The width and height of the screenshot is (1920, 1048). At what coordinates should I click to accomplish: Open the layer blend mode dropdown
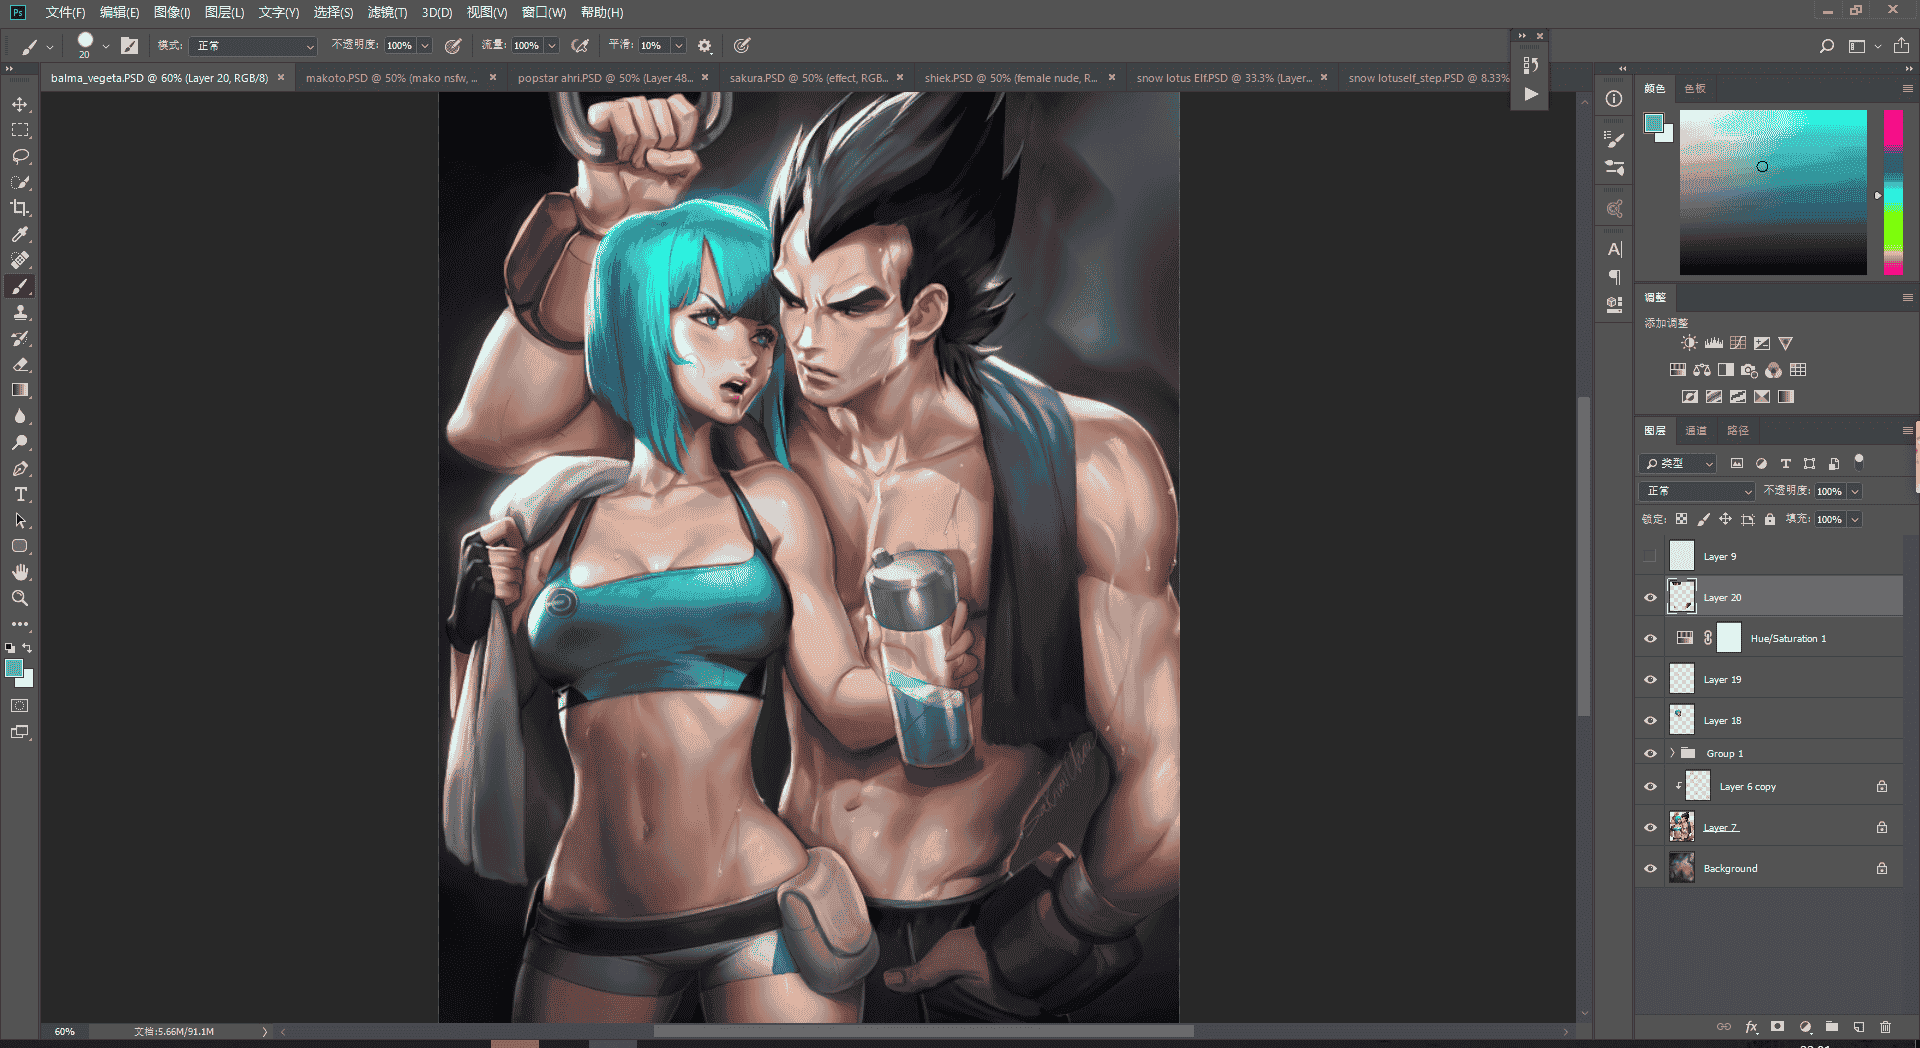[1697, 491]
